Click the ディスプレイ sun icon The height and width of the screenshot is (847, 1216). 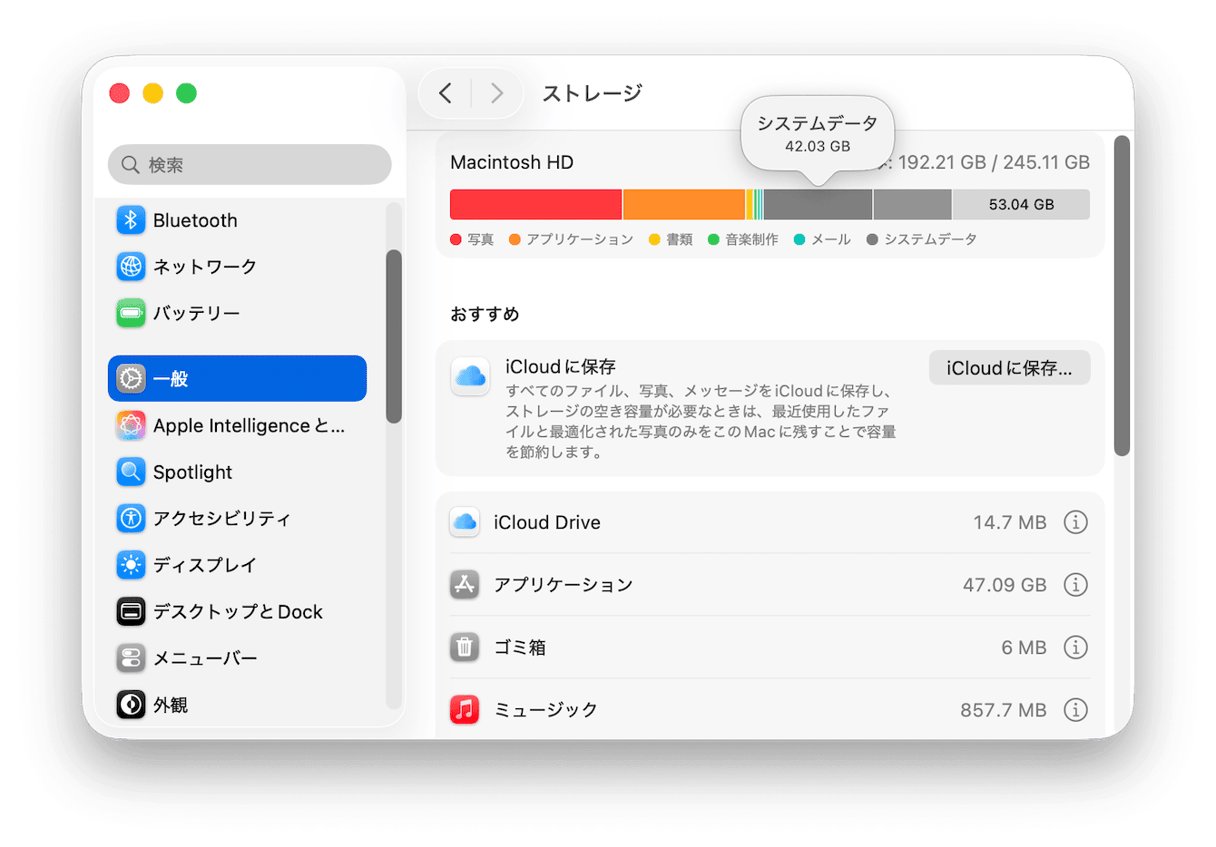click(x=130, y=565)
